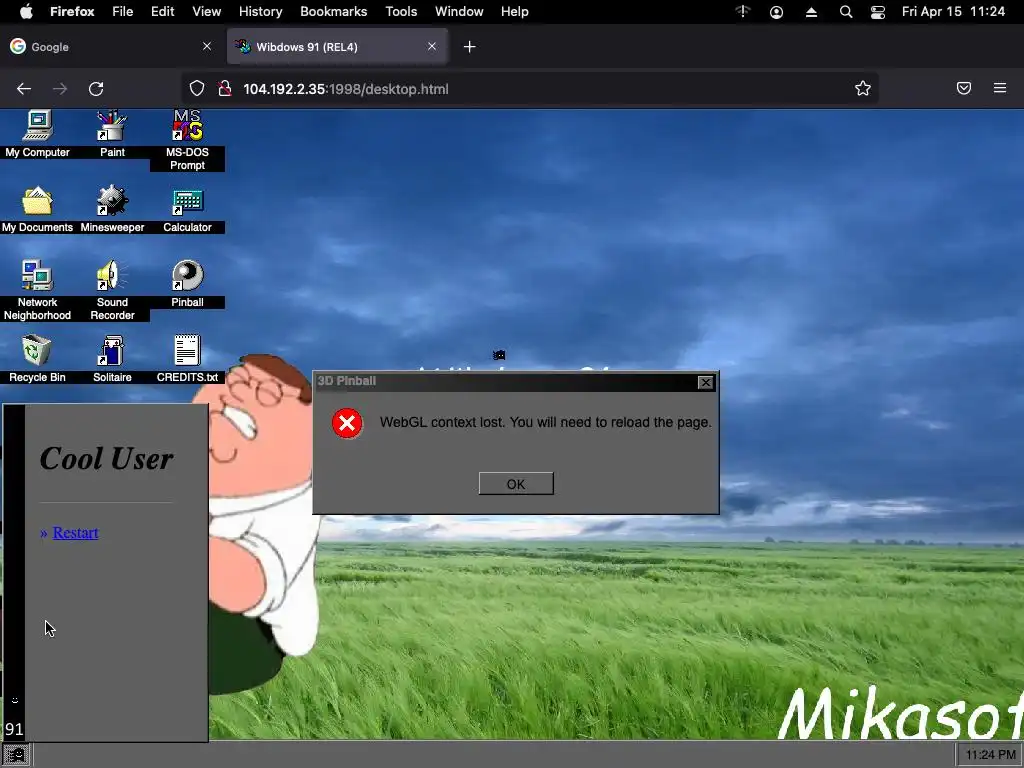This screenshot has height=768, width=1024.
Task: Open the View menu
Action: (206, 12)
